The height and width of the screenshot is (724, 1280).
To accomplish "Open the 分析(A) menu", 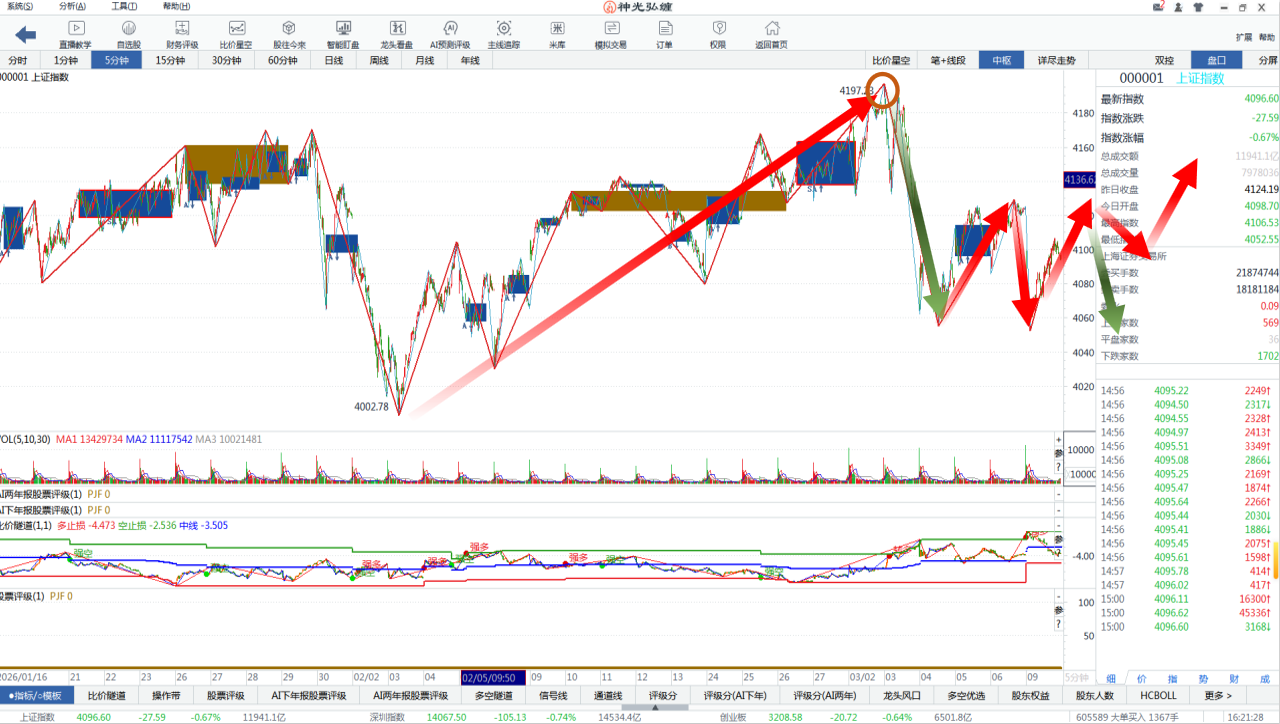I will click(72, 6).
